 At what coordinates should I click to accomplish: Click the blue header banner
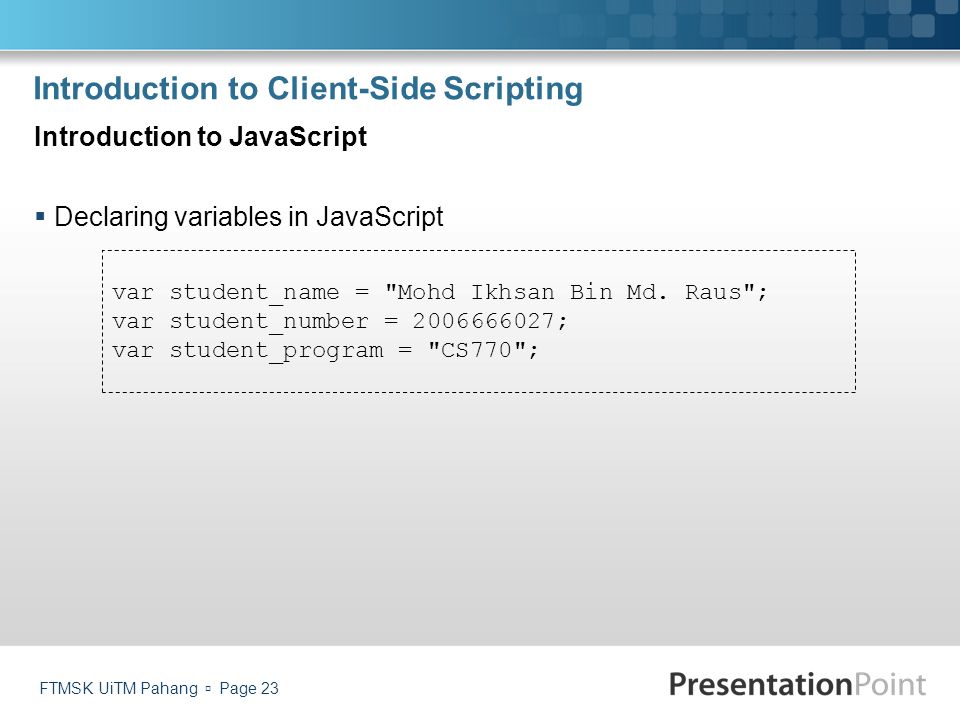[480, 24]
